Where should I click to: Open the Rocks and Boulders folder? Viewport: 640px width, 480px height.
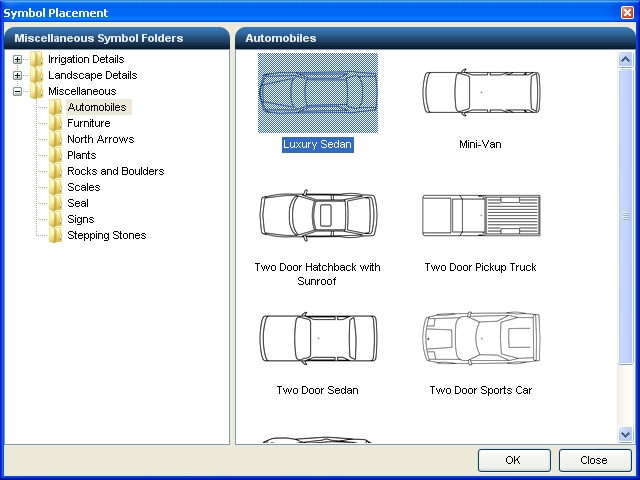tap(115, 171)
